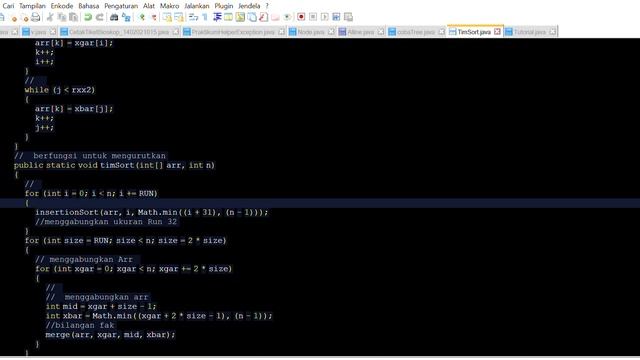Open the Makro menu
This screenshot has height=360, width=640.
[169, 6]
